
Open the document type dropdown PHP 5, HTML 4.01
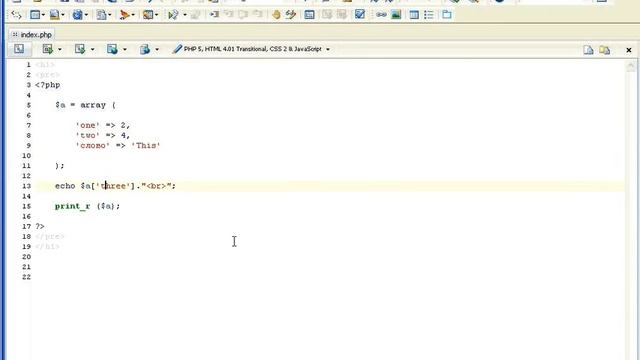point(251,49)
